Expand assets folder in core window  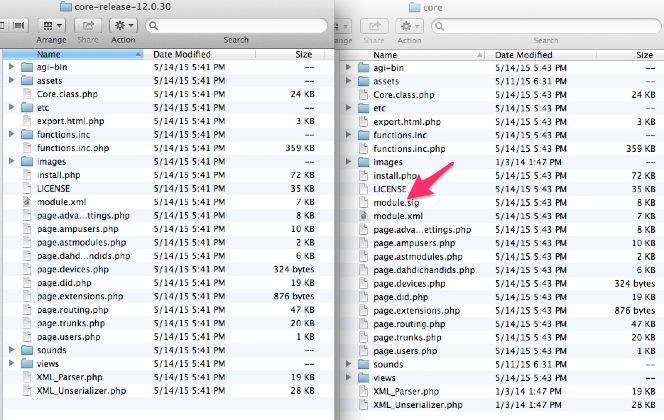pos(348,80)
